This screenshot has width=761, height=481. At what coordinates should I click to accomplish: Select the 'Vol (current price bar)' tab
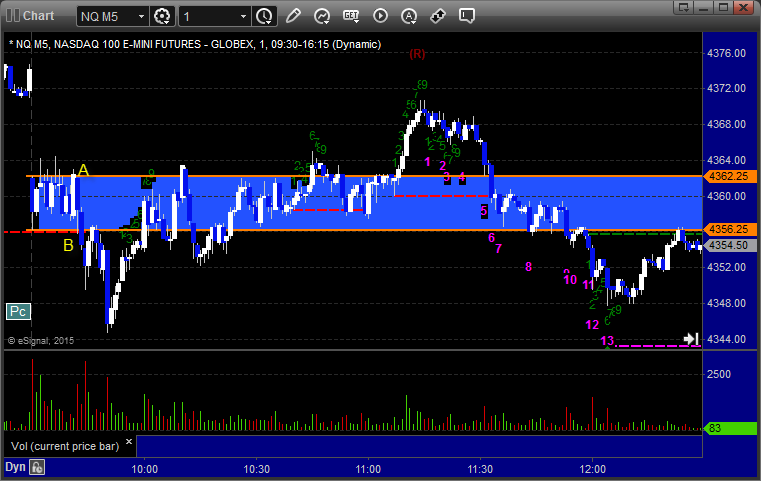tap(65, 446)
